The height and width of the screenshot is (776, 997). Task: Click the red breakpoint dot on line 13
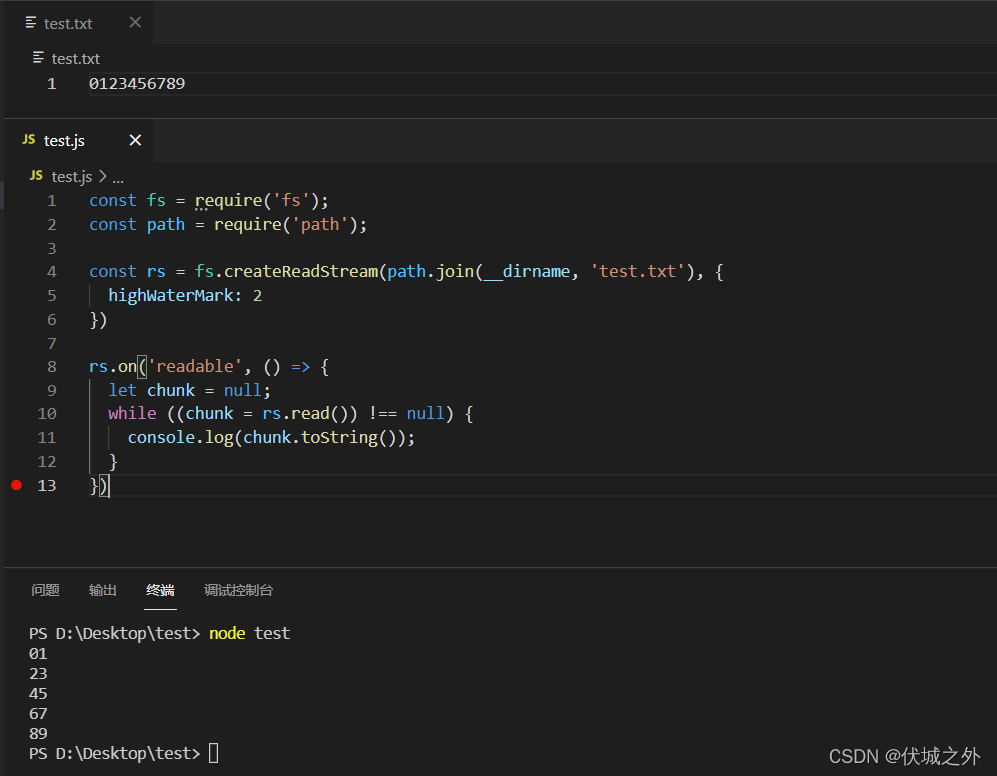(16, 485)
